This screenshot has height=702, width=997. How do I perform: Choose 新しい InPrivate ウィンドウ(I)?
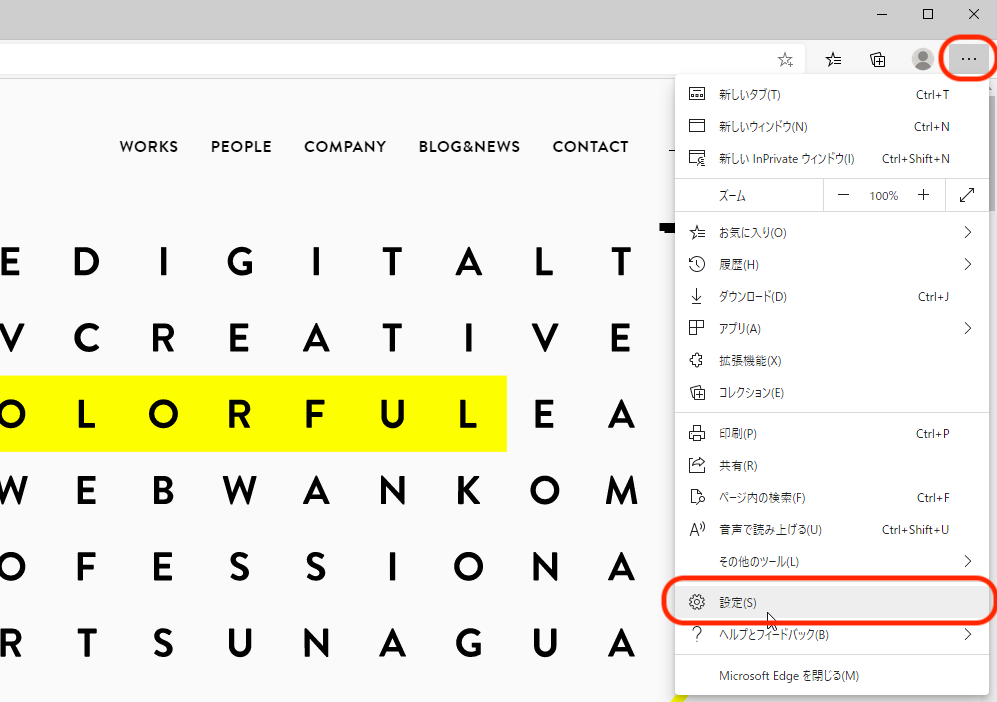coord(786,159)
